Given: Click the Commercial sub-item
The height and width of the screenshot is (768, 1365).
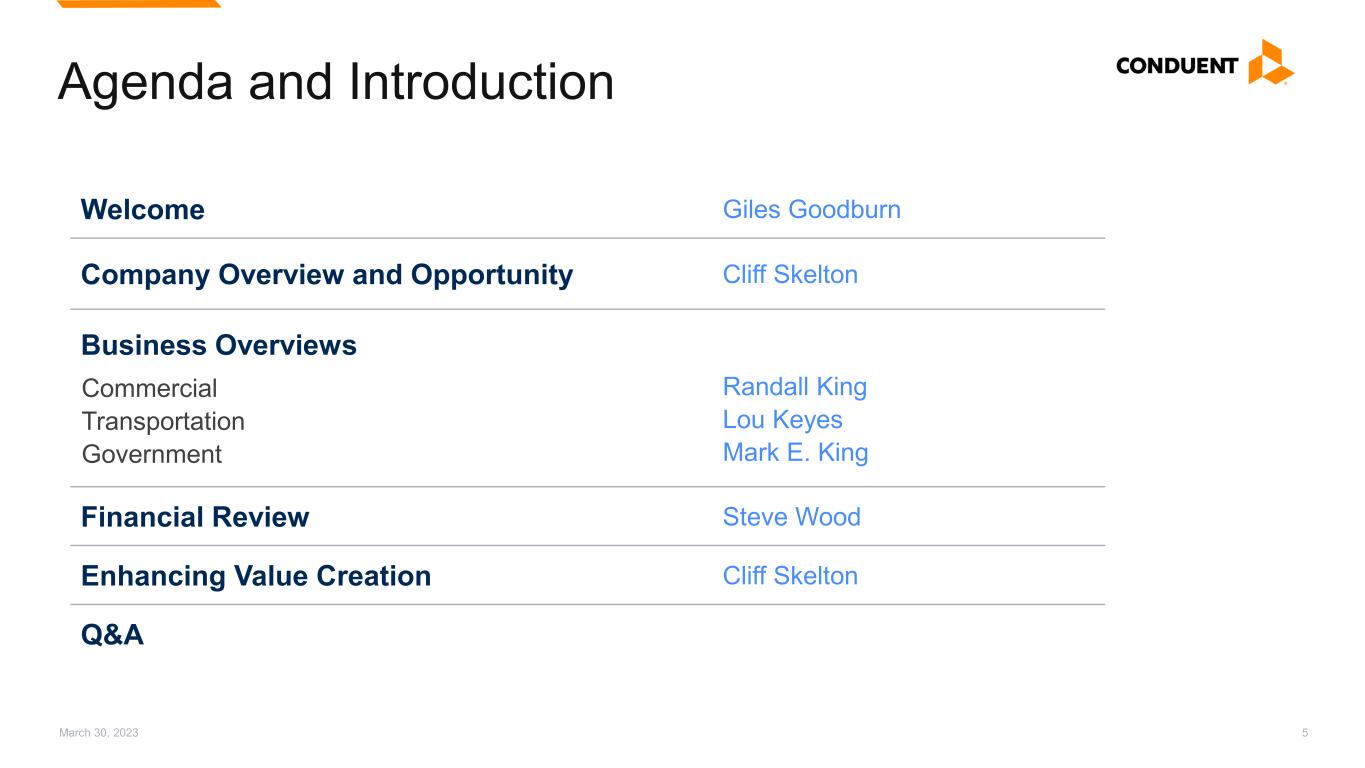Looking at the screenshot, I should click(x=149, y=388).
